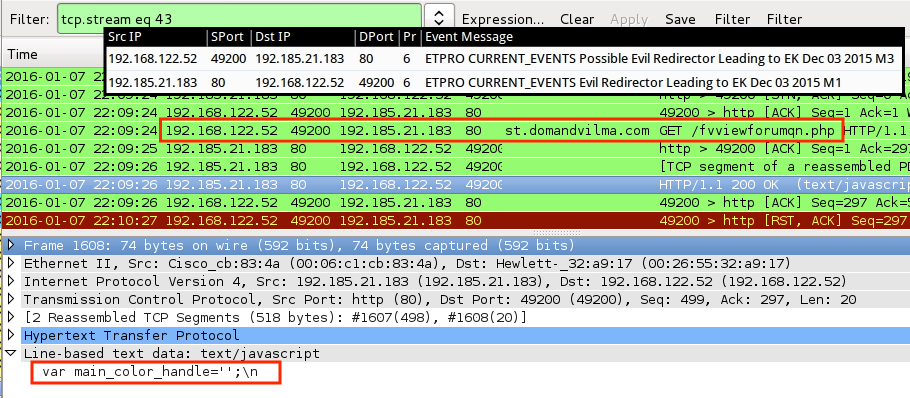Expand Internet Protocol Version 4 node
Viewport: 910px width, 398px height.
coord(10,281)
